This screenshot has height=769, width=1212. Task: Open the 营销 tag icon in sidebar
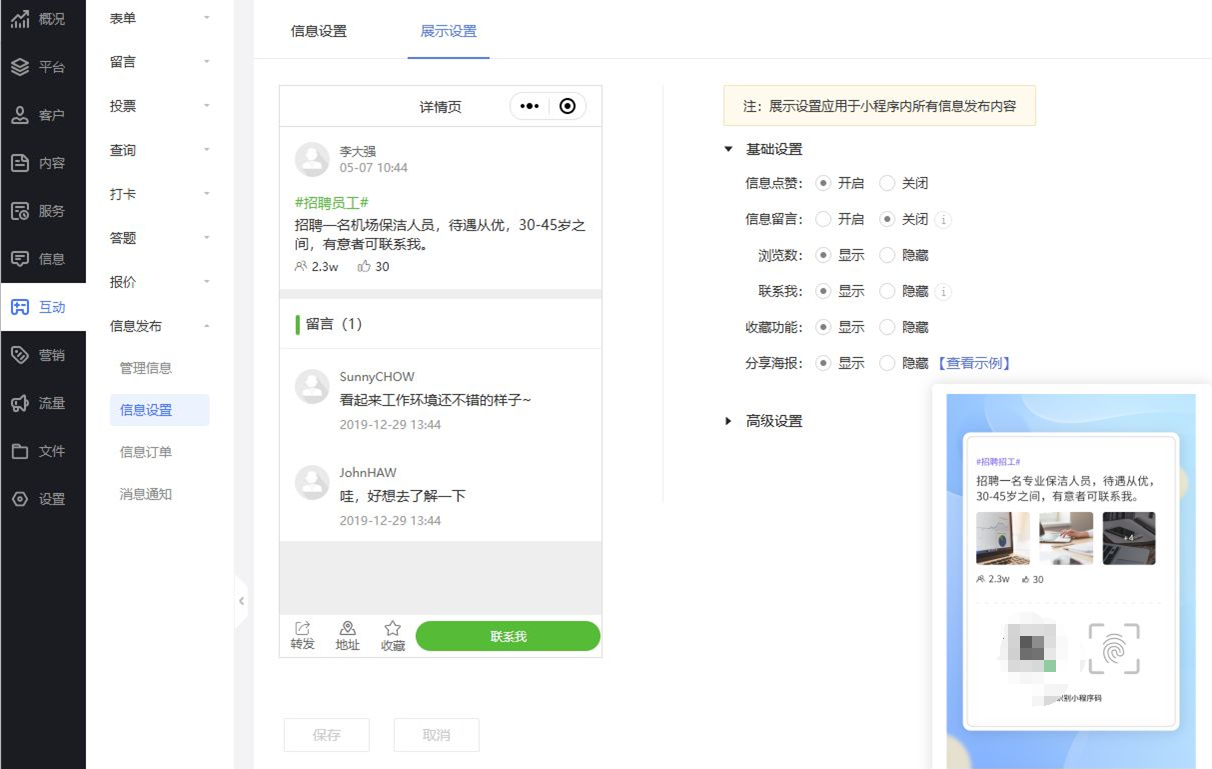tap(20, 355)
